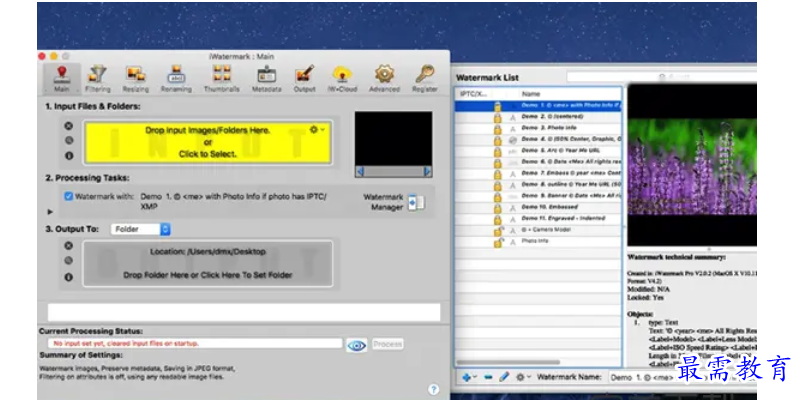
Task: Toggle the Watermark with checkbox
Action: pos(68,196)
